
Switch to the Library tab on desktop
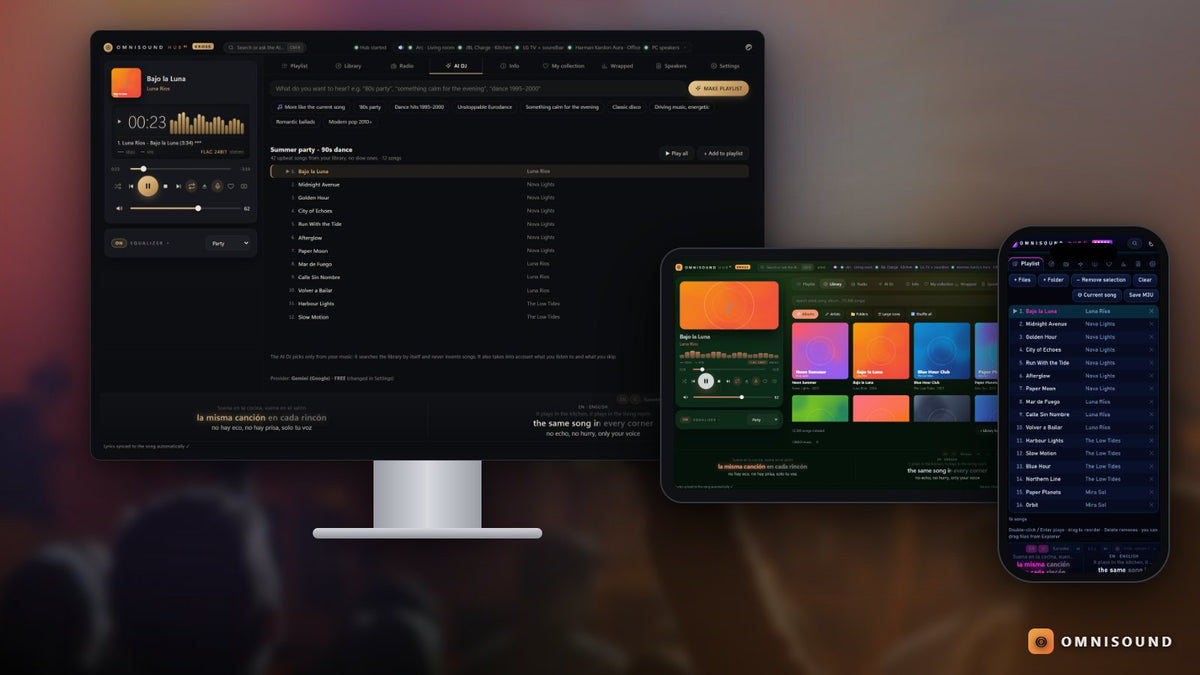point(348,66)
